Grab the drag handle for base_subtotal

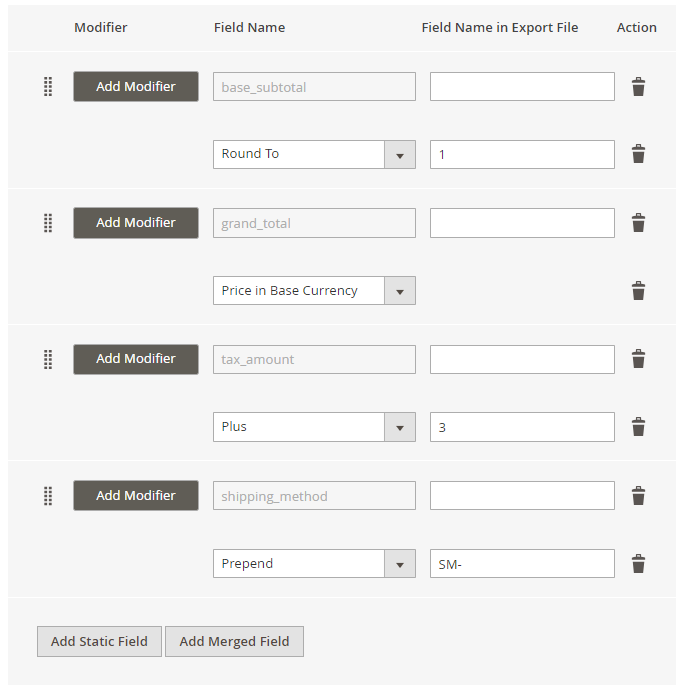click(48, 86)
